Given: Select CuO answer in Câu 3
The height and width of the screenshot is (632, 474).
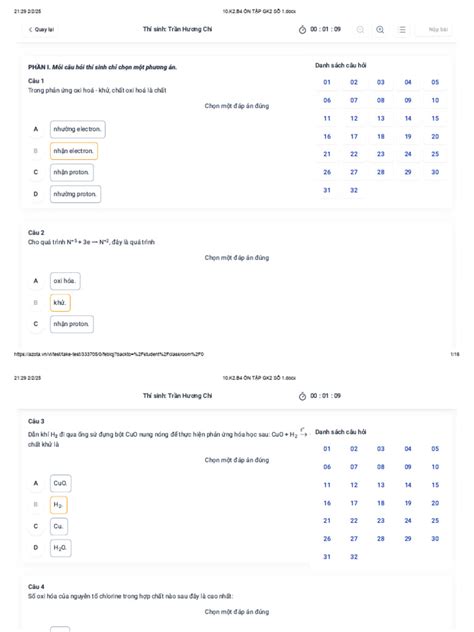Looking at the screenshot, I should (x=60, y=483).
